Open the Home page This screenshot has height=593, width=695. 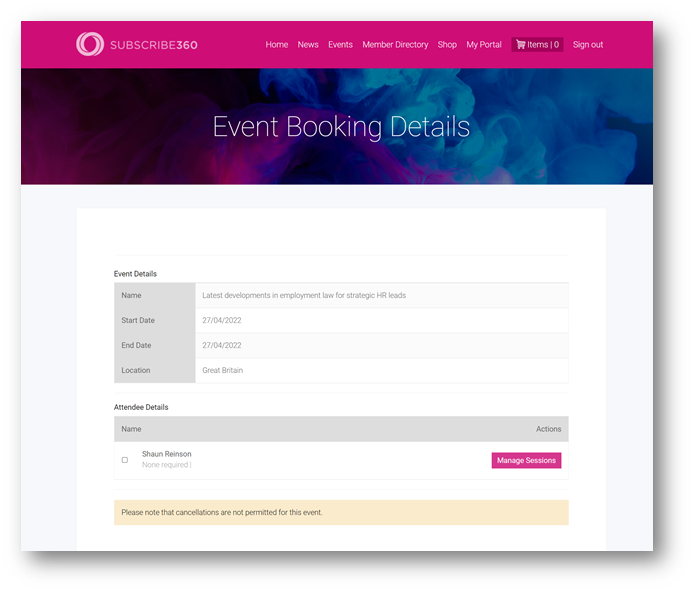[x=277, y=44]
